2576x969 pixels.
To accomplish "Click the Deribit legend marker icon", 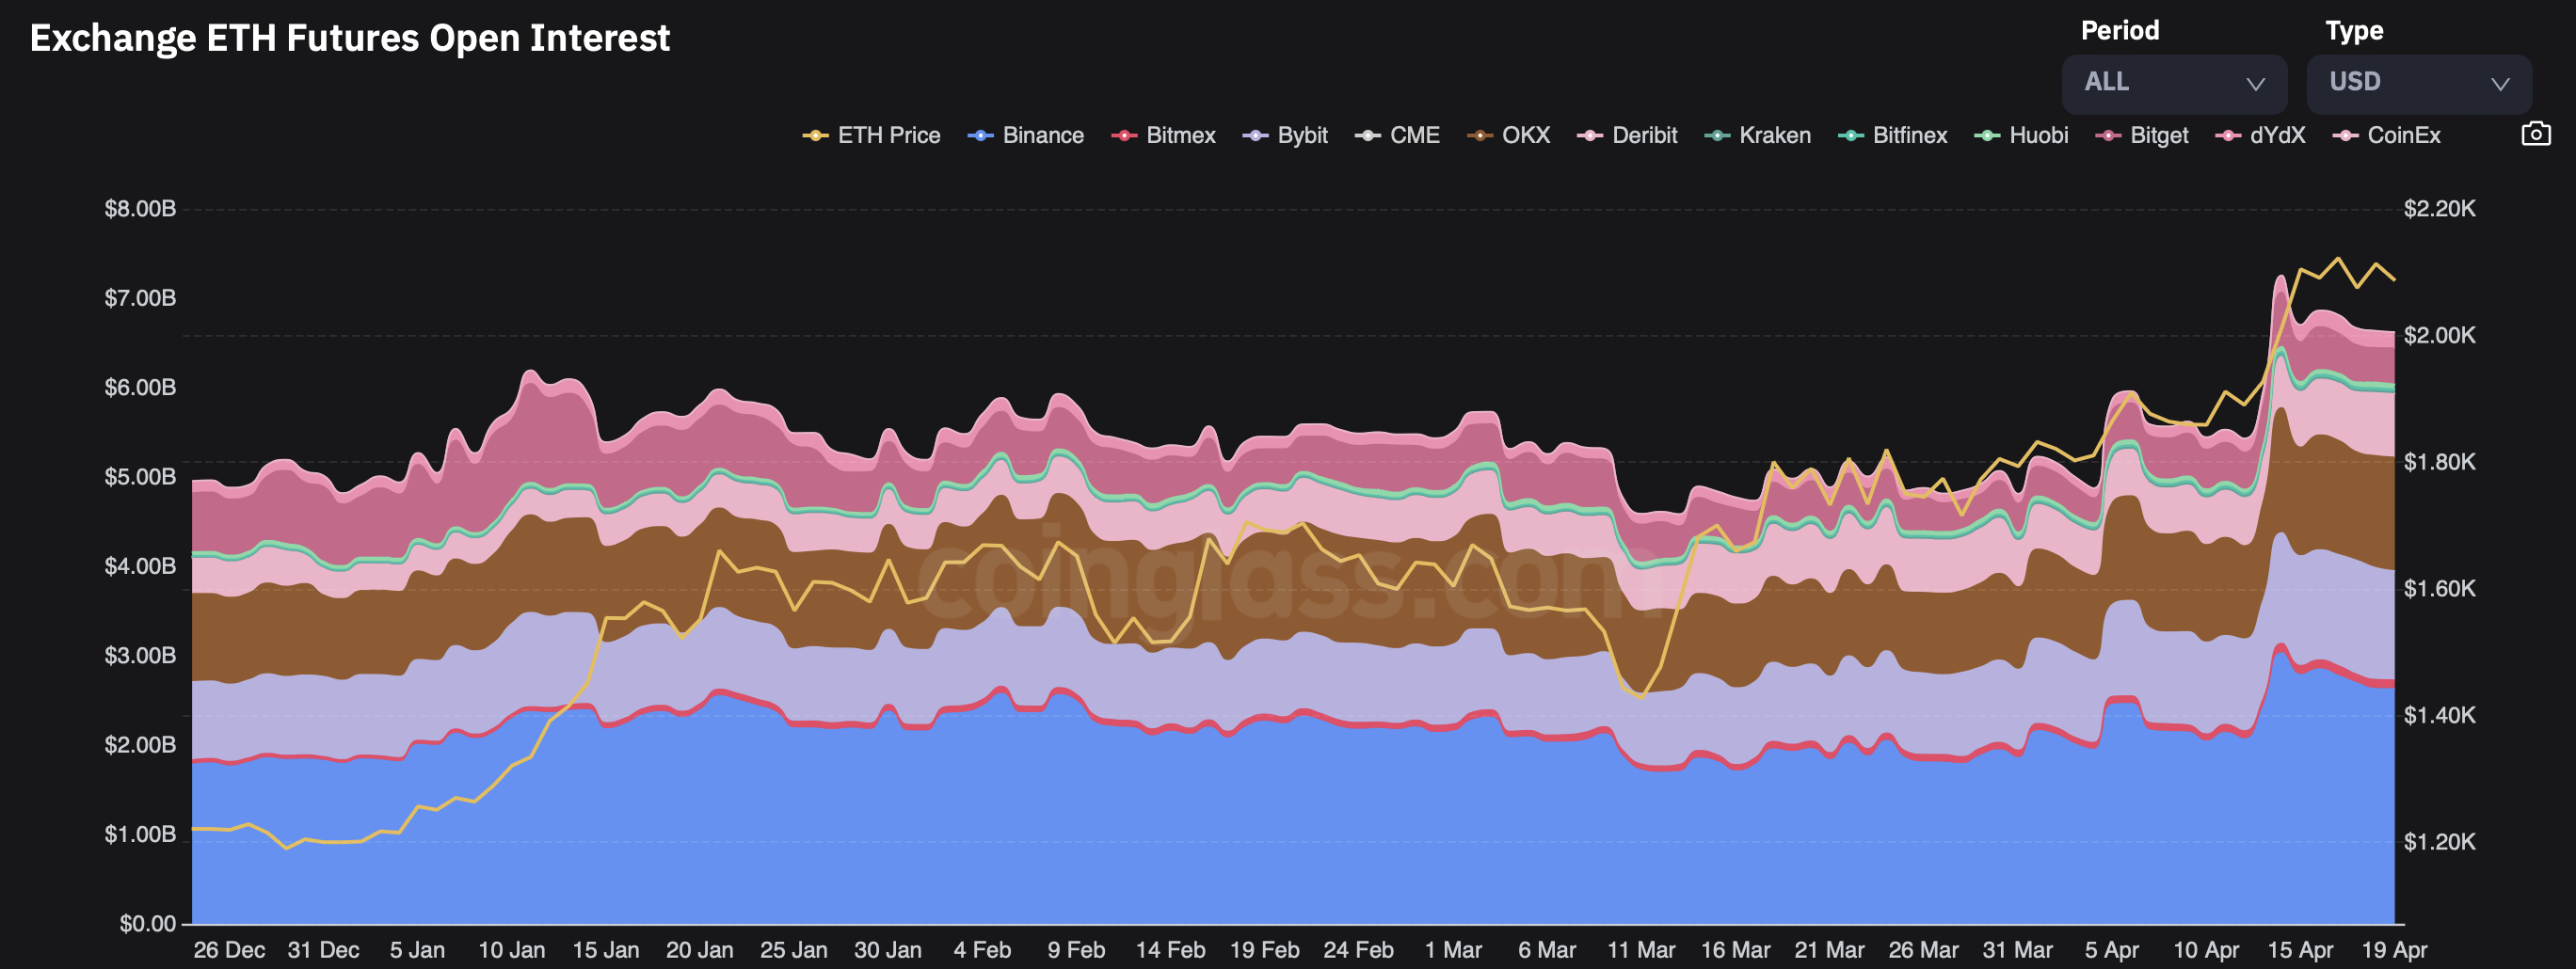I will (1590, 136).
